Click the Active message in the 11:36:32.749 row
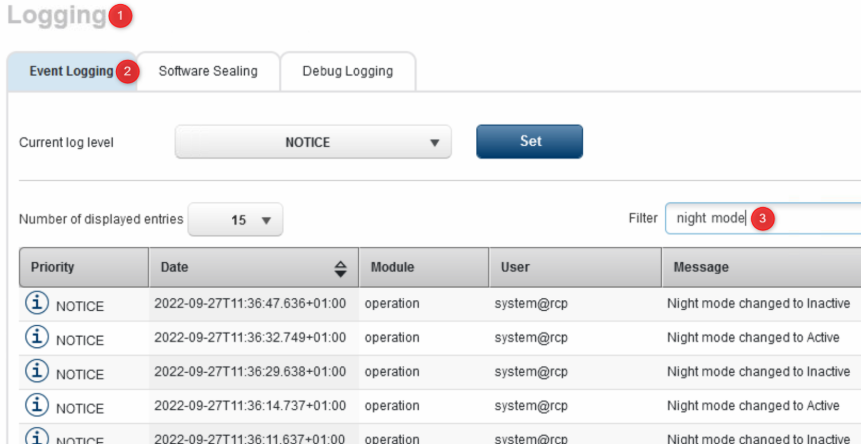Image resolution: width=861 pixels, height=447 pixels. [x=753, y=338]
